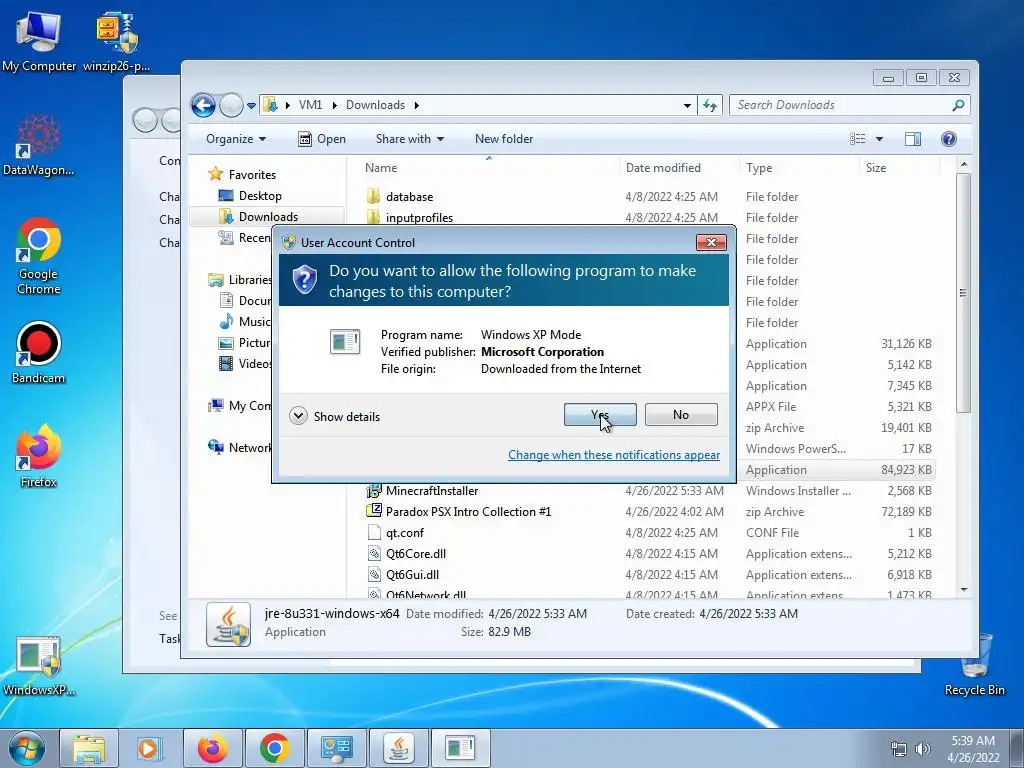Open File Explorer from the taskbar
The image size is (1024, 768).
click(89, 748)
